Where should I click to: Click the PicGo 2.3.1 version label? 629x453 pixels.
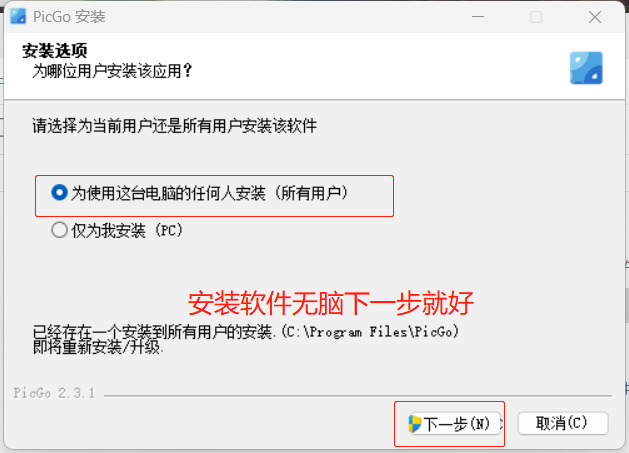pyautogui.click(x=54, y=393)
